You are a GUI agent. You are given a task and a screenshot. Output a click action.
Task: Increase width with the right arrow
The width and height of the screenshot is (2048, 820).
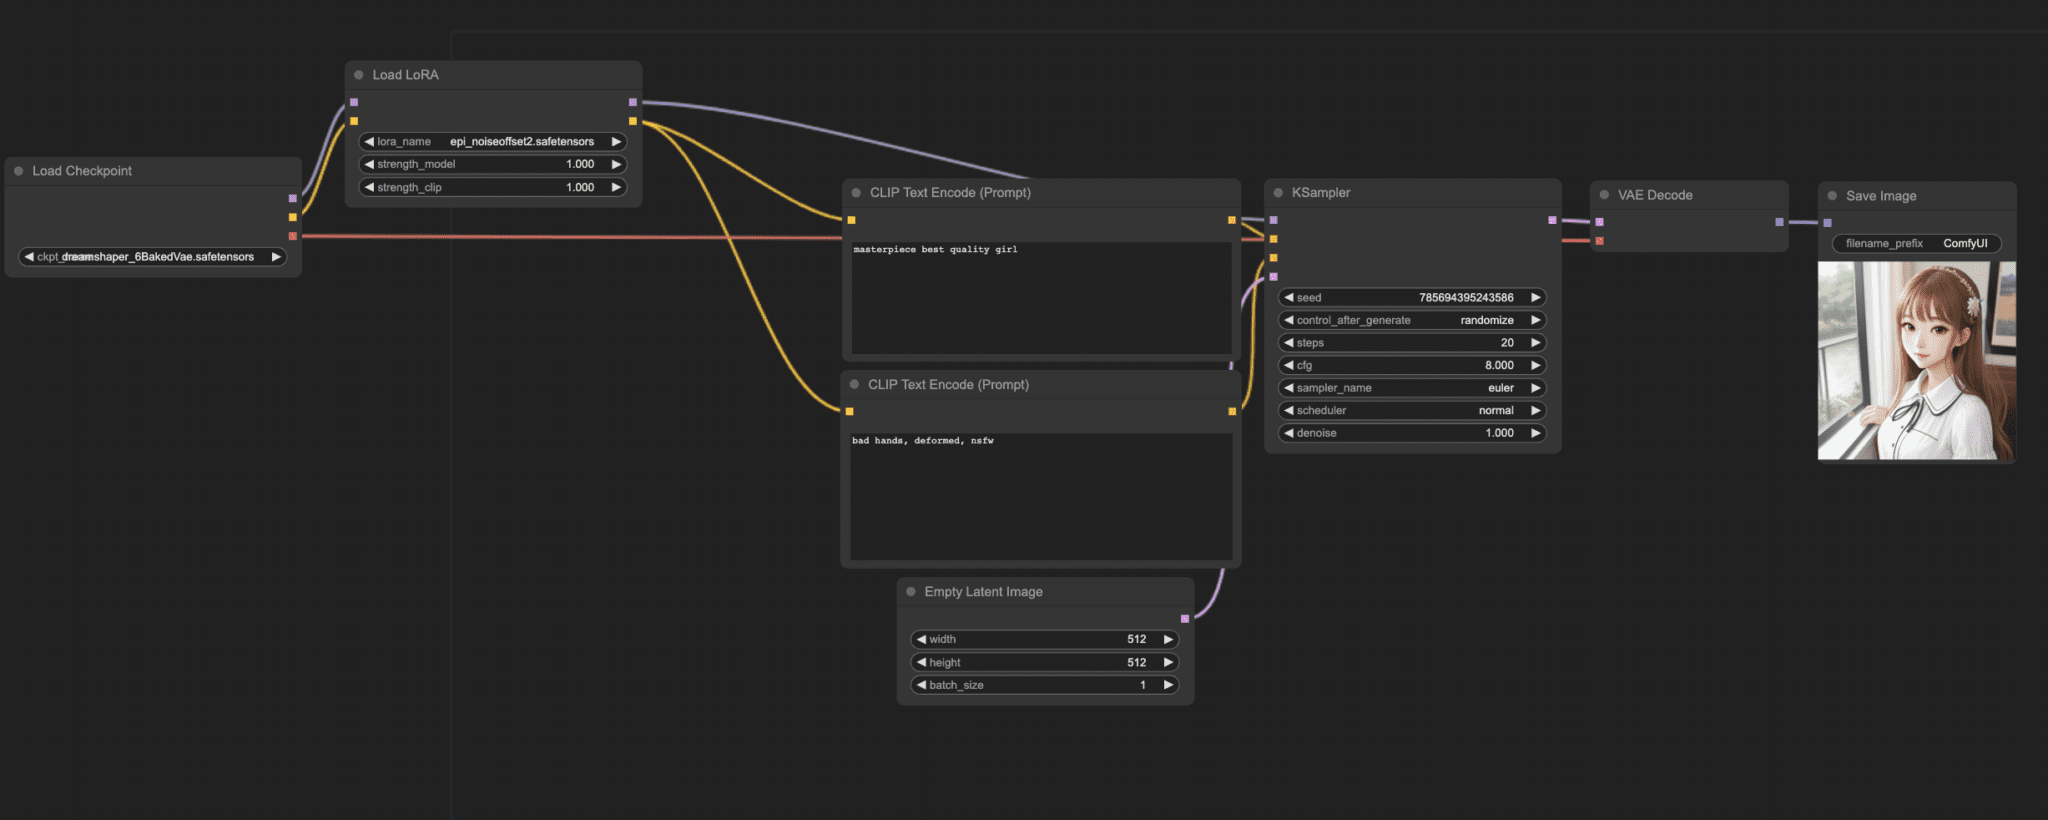point(1168,639)
